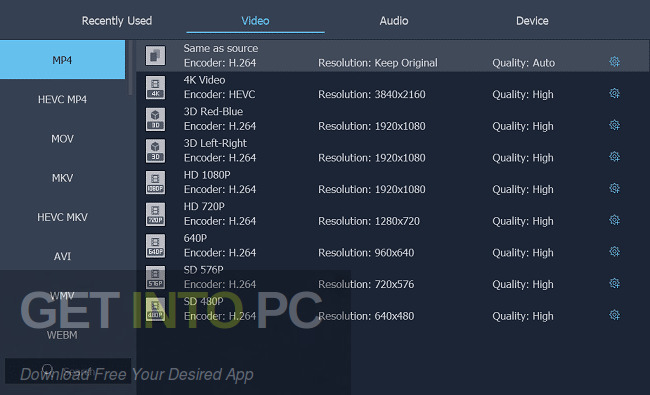Click the 1080P film icon
Image resolution: width=650 pixels, height=395 pixels.
[155, 182]
